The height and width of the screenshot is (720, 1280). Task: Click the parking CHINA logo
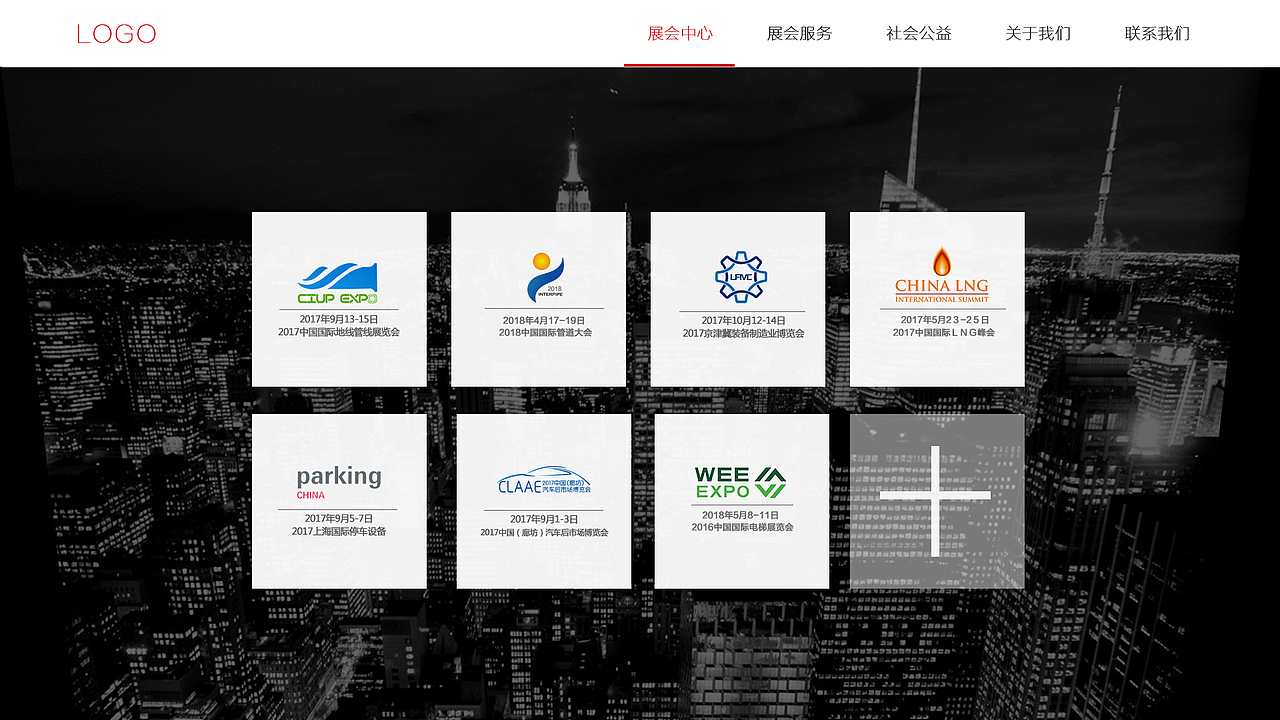(x=339, y=481)
